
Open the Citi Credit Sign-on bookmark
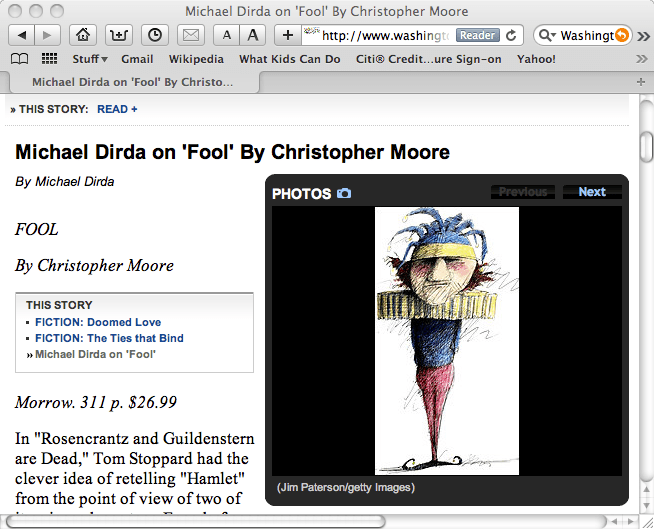pyautogui.click(x=428, y=59)
